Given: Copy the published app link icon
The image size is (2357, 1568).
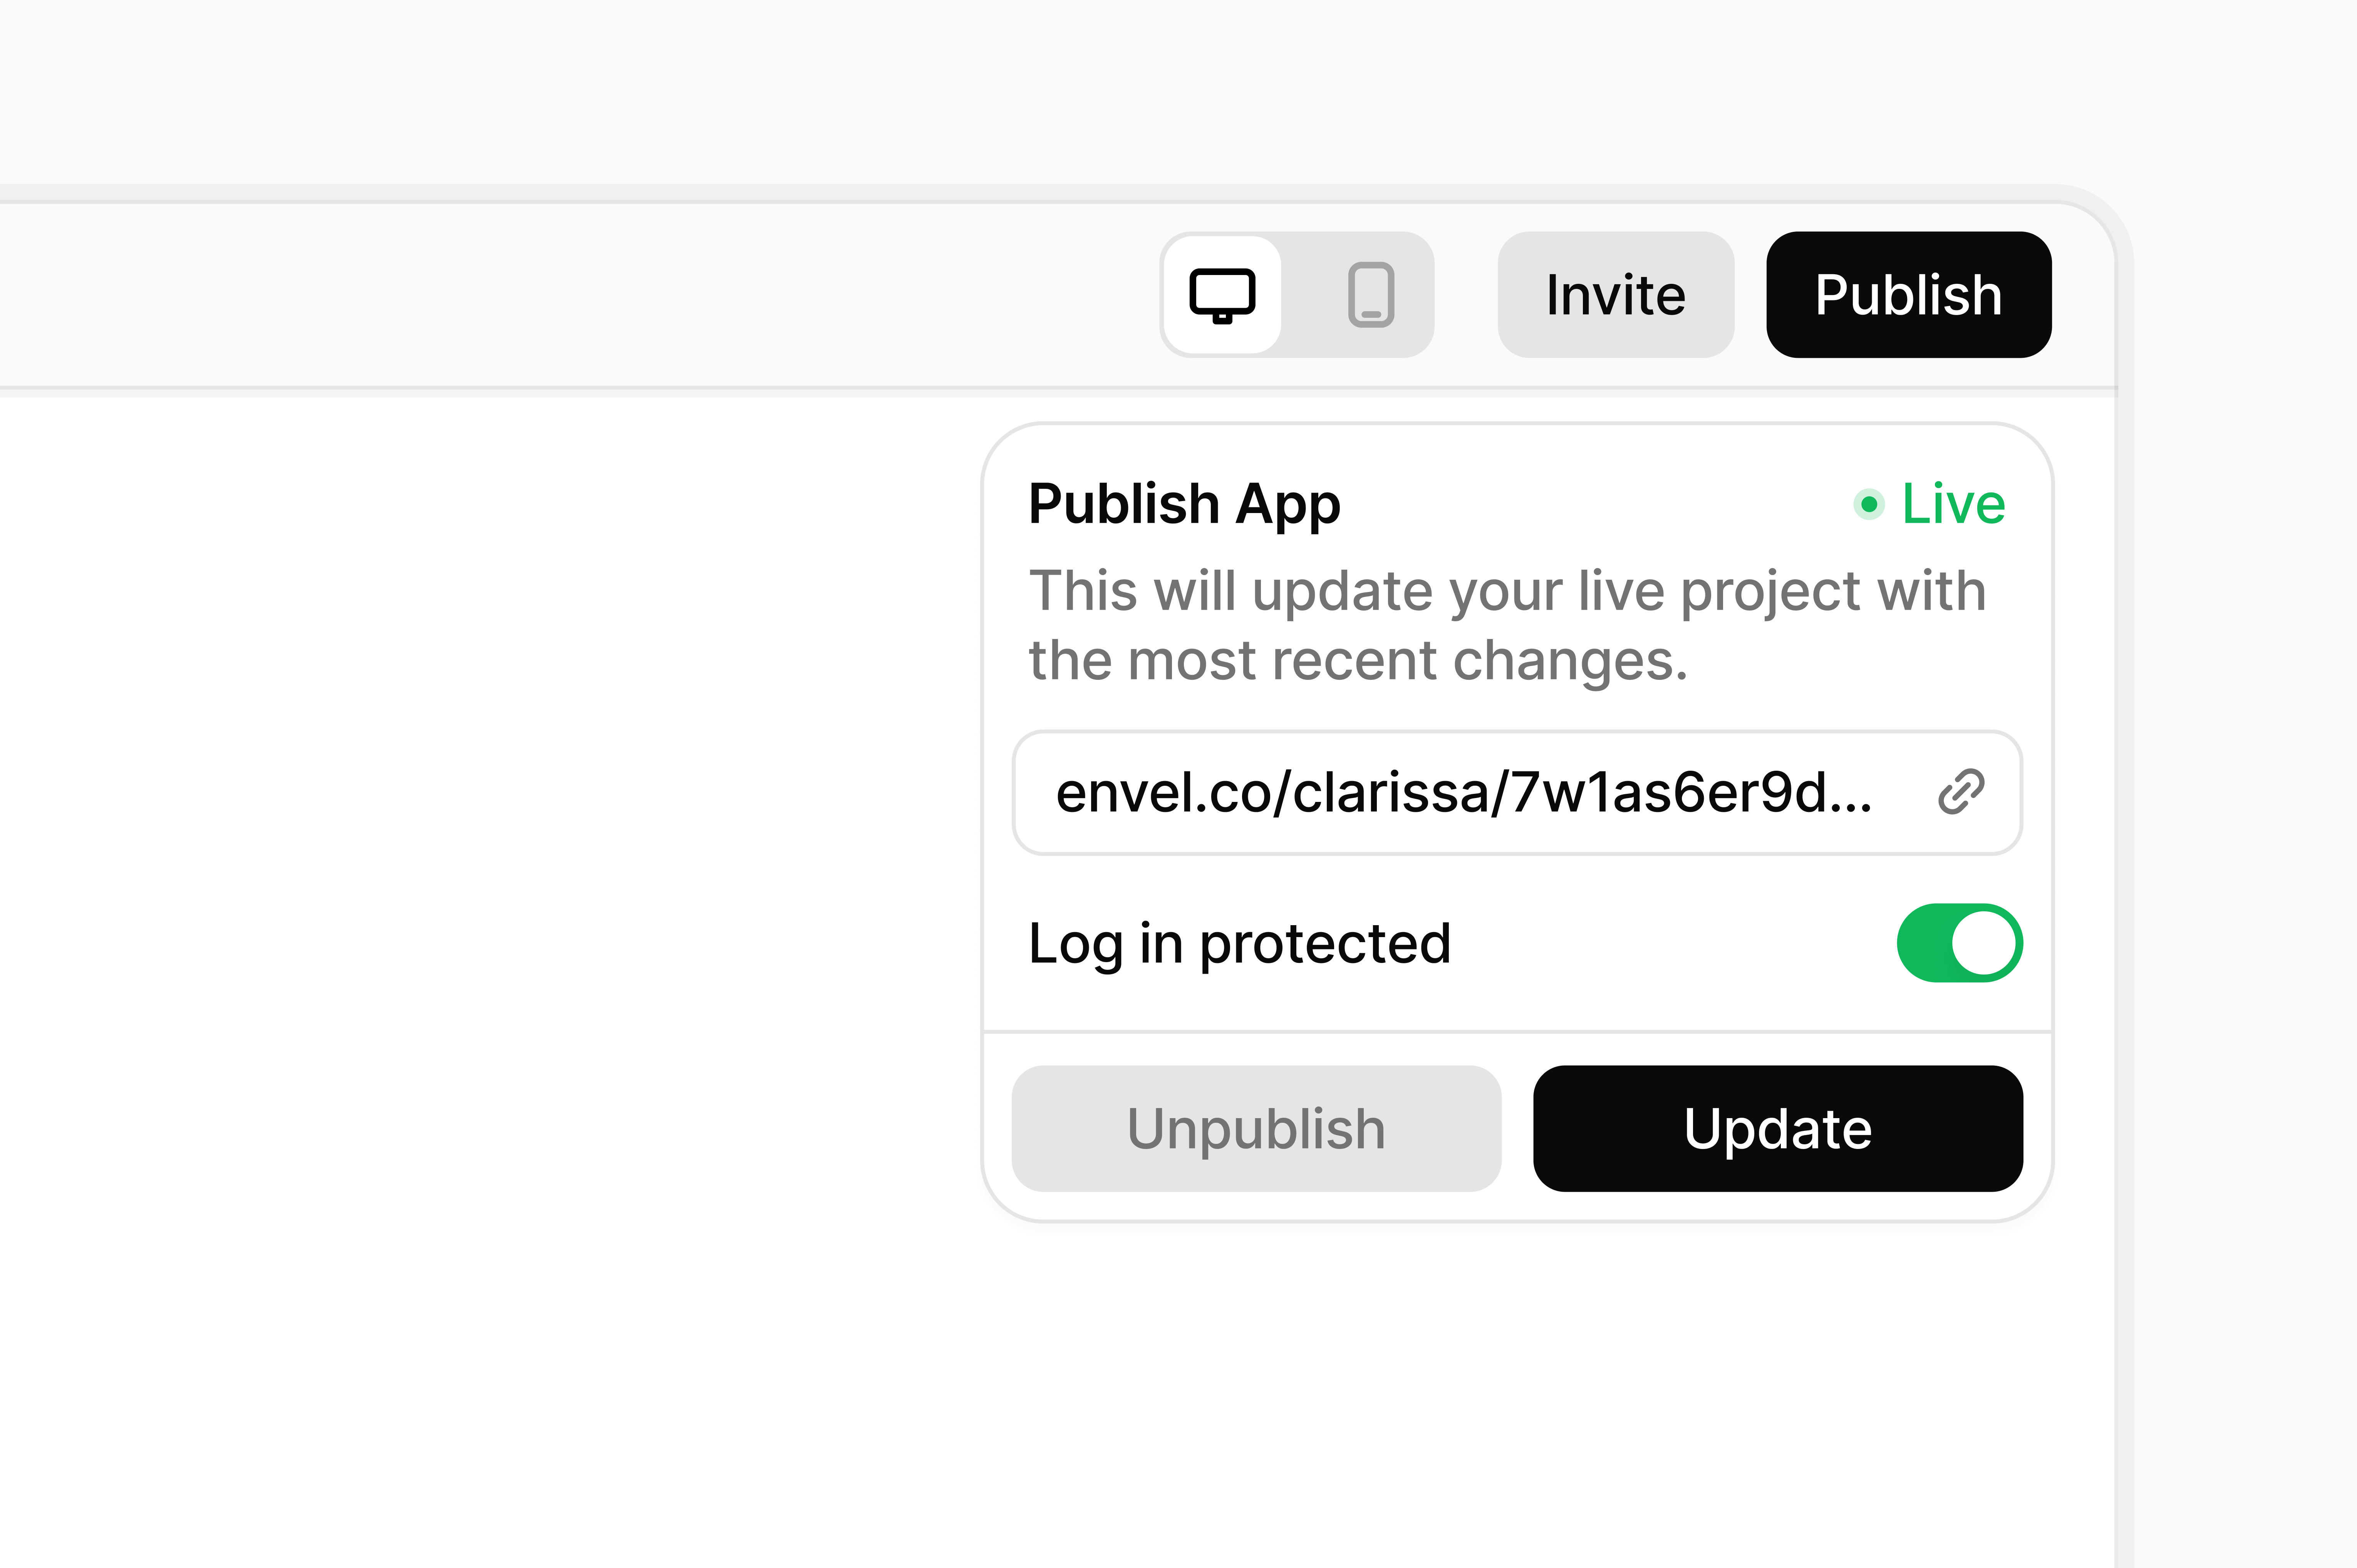Looking at the screenshot, I should (1961, 792).
